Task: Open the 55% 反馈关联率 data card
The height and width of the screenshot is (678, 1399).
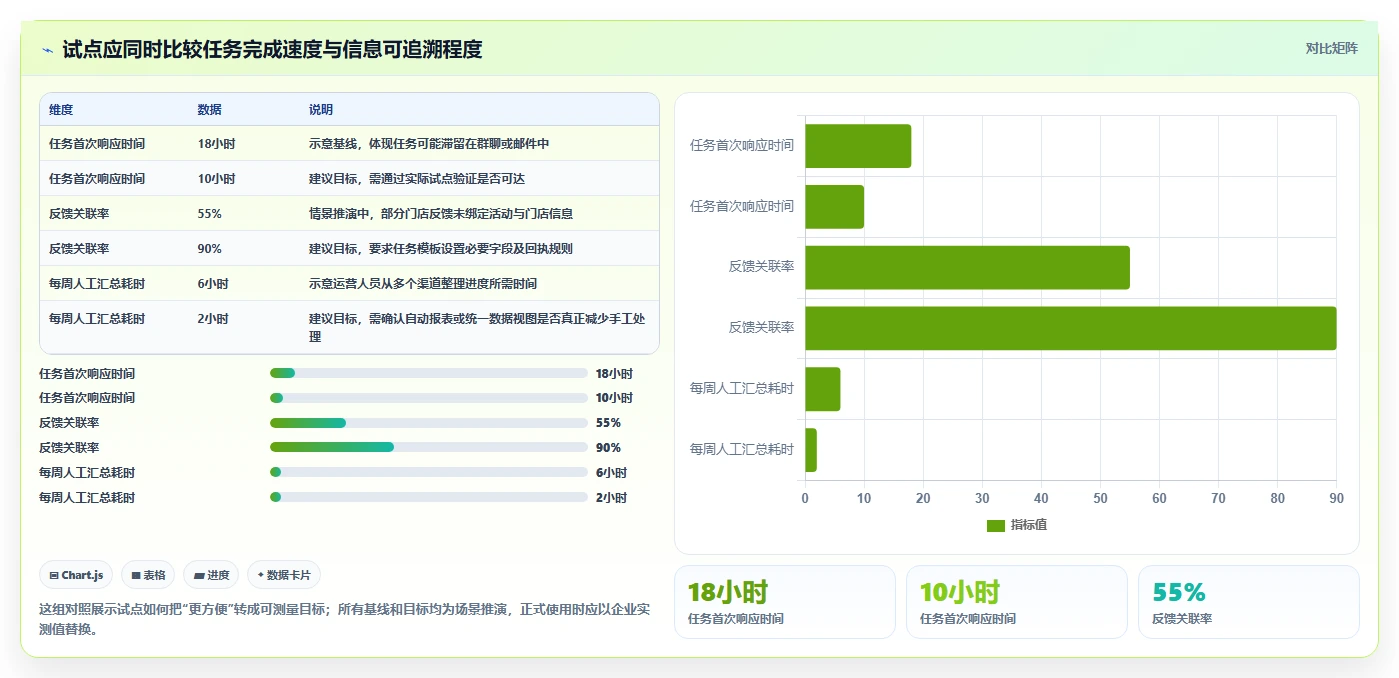Action: click(1249, 602)
